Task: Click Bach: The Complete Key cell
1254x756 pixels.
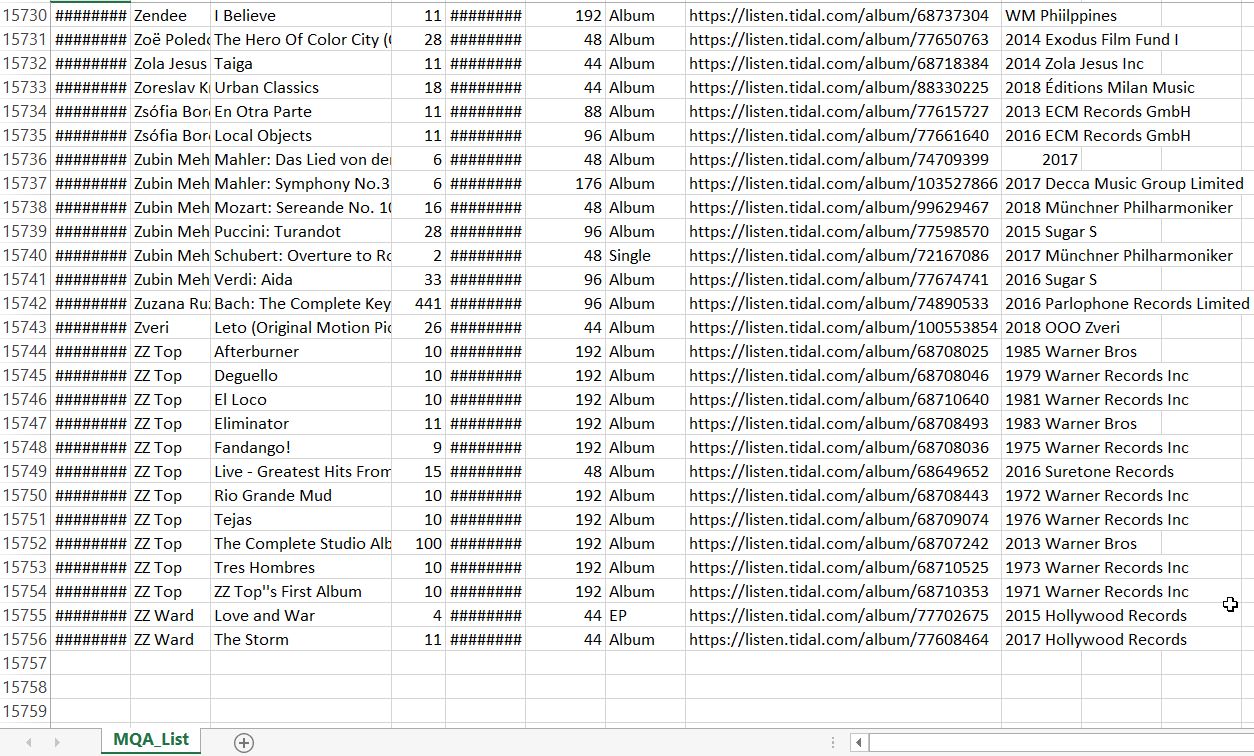Action: [301, 304]
